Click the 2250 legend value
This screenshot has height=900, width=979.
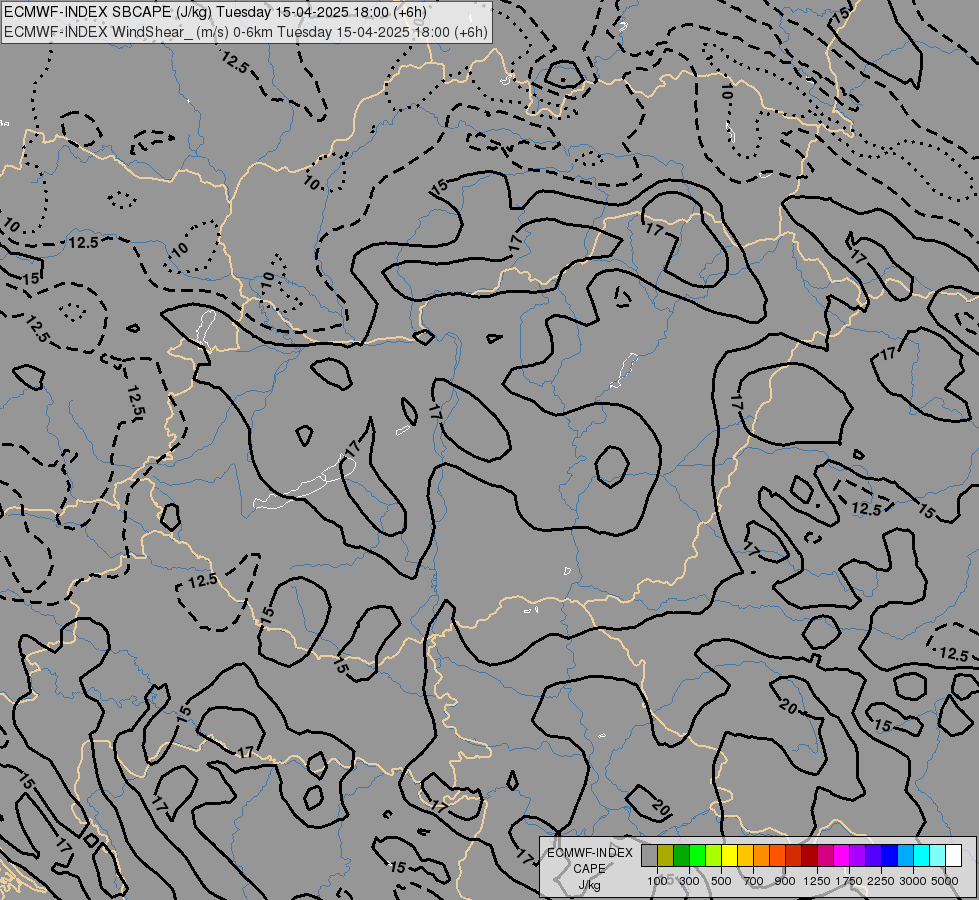click(x=881, y=881)
